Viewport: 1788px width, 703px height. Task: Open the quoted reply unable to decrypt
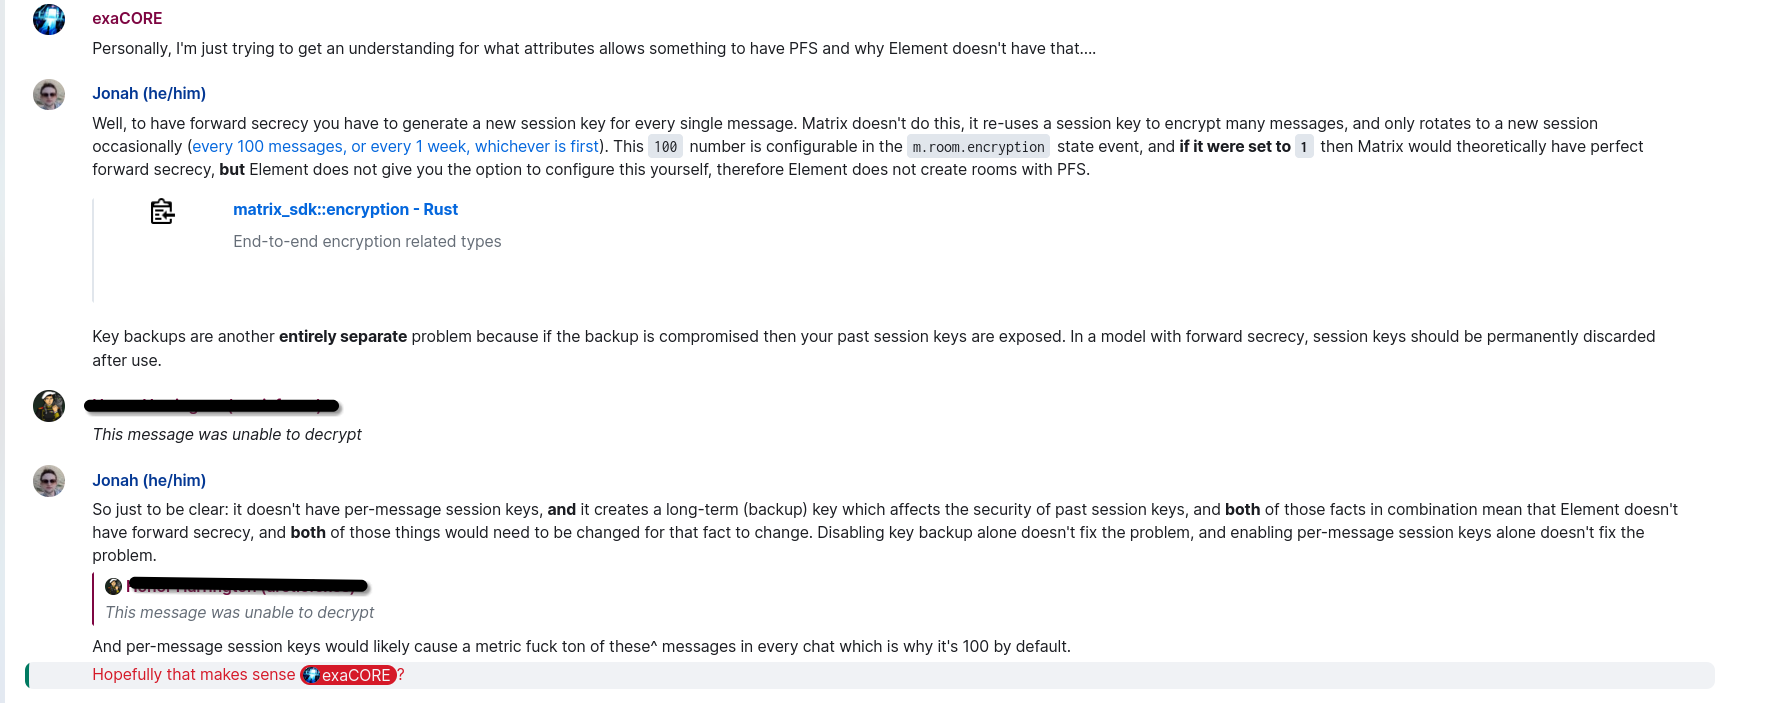pos(240,612)
